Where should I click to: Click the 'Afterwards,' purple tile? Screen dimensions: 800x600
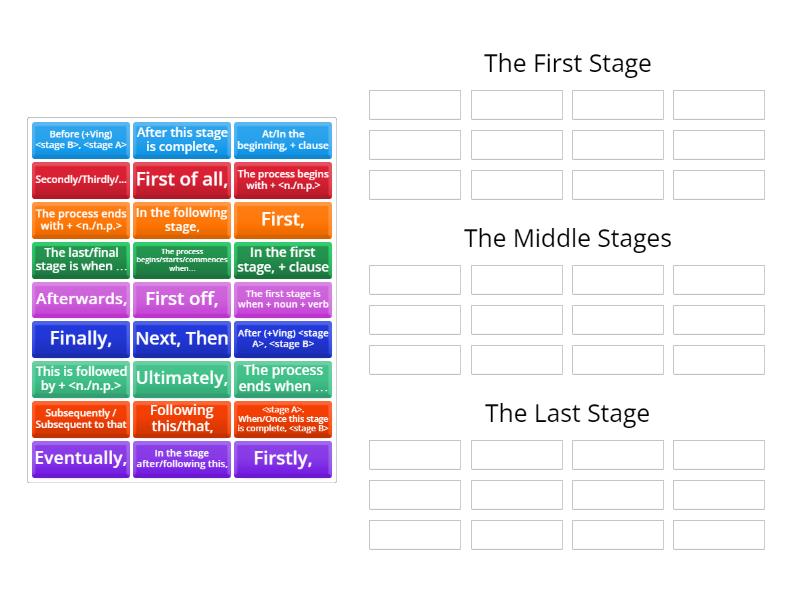pos(81,299)
